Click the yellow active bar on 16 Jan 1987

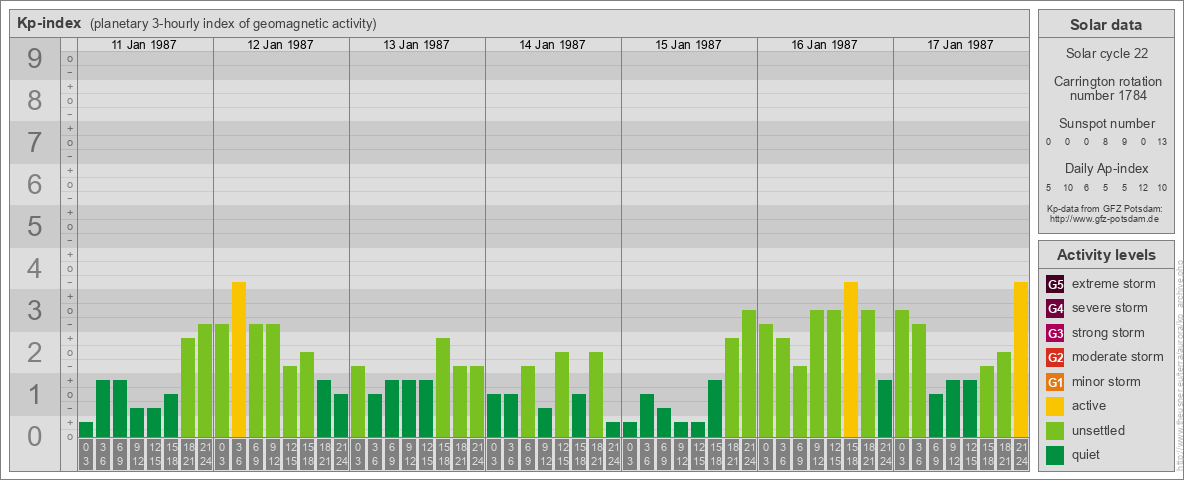850,359
